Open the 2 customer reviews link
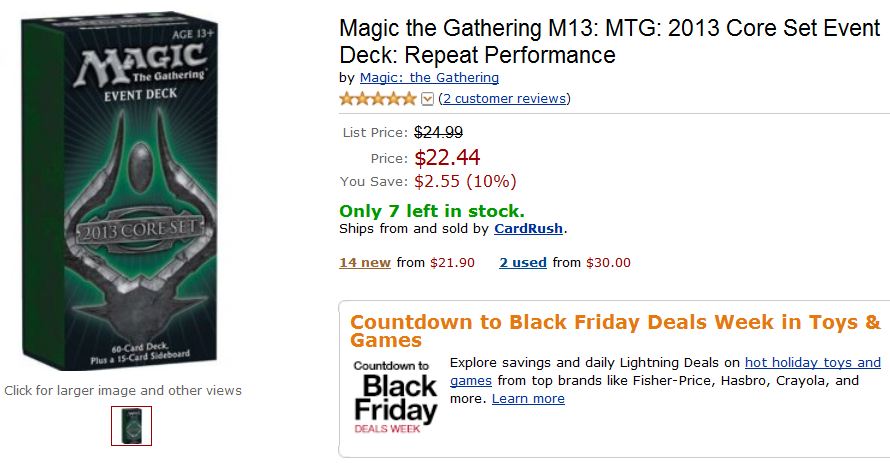Image resolution: width=890 pixels, height=466 pixels. [x=505, y=98]
